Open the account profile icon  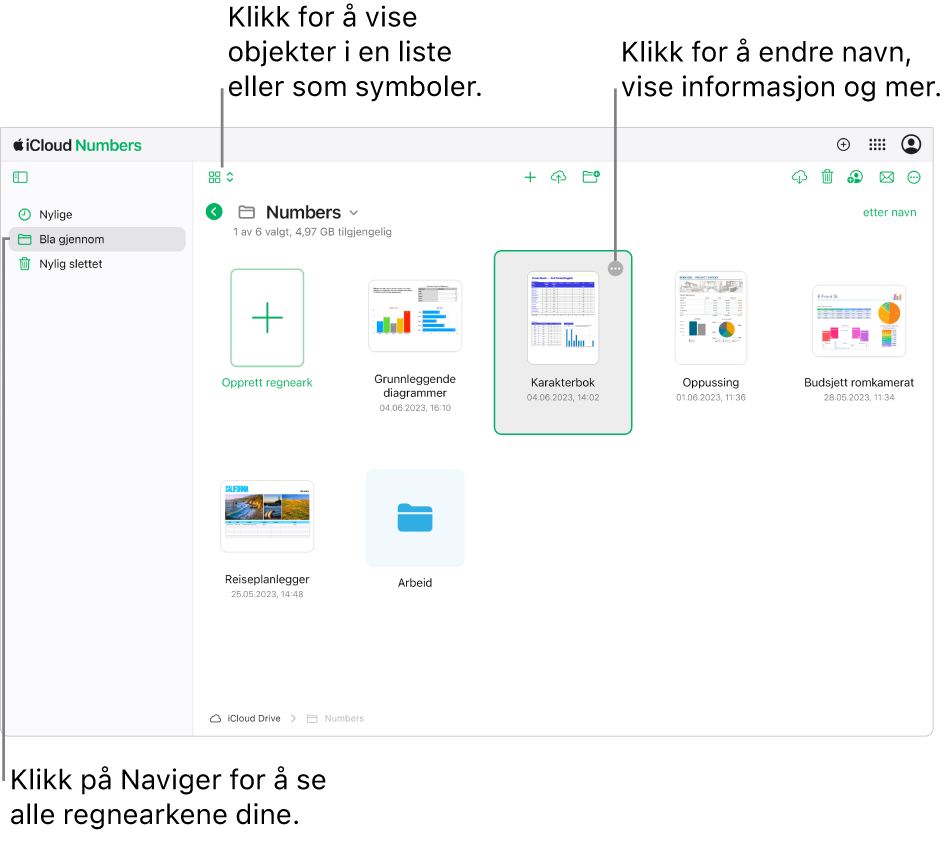point(911,144)
